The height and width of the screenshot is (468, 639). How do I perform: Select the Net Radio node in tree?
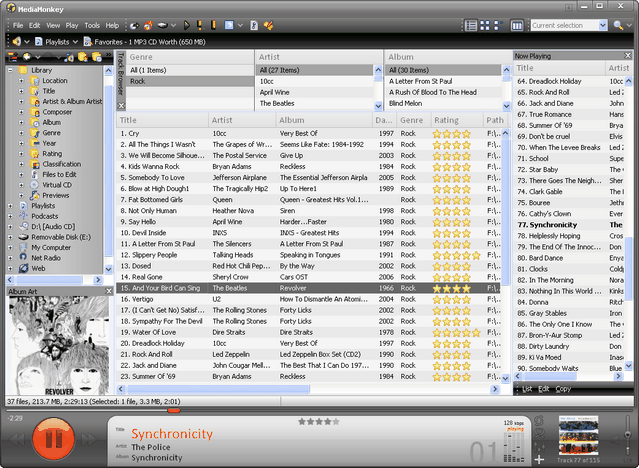46,258
